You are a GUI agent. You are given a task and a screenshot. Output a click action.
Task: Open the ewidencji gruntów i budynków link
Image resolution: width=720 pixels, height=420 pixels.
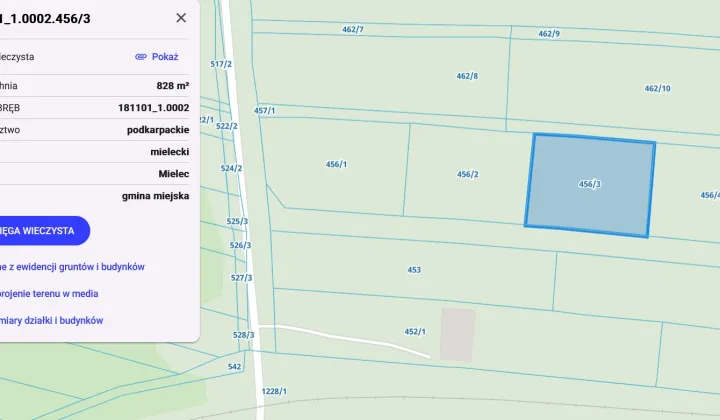[72, 267]
